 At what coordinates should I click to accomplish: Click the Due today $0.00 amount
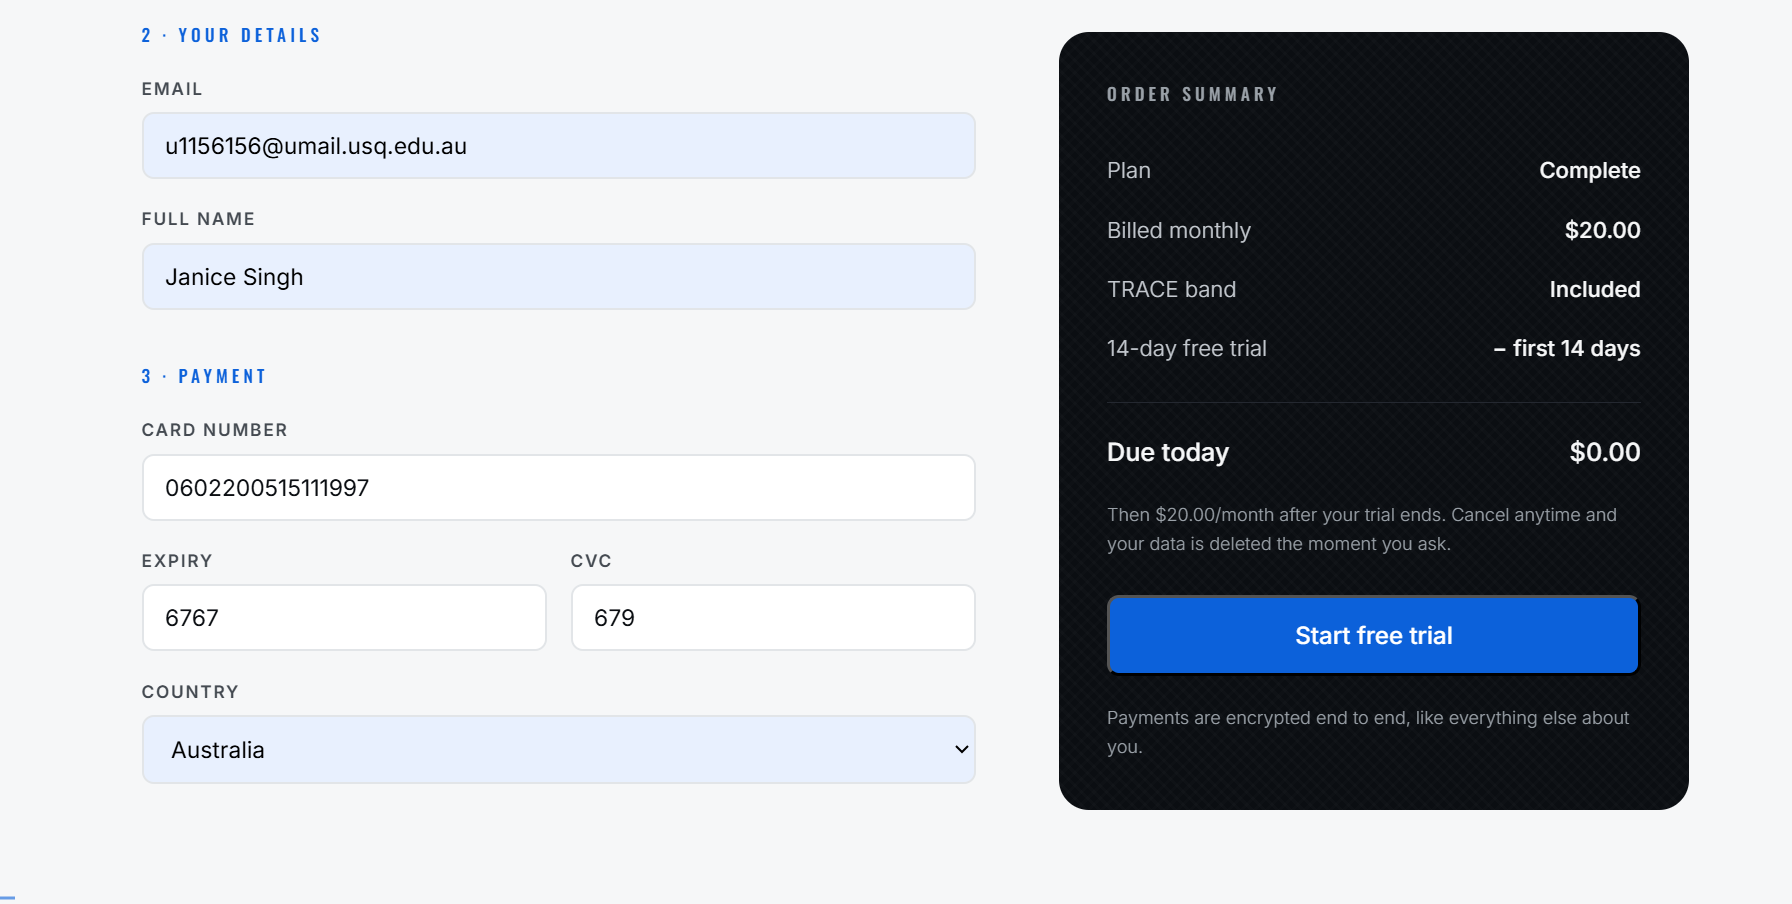1604,452
